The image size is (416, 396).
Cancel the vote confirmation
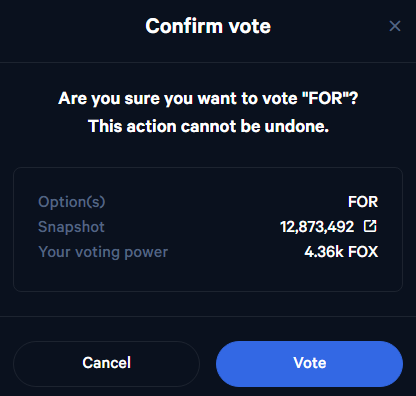tap(106, 364)
